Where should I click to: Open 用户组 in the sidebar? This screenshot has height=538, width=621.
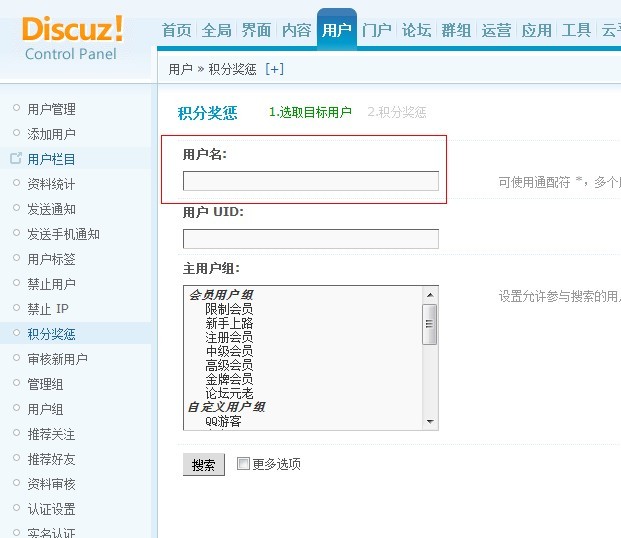[46, 408]
